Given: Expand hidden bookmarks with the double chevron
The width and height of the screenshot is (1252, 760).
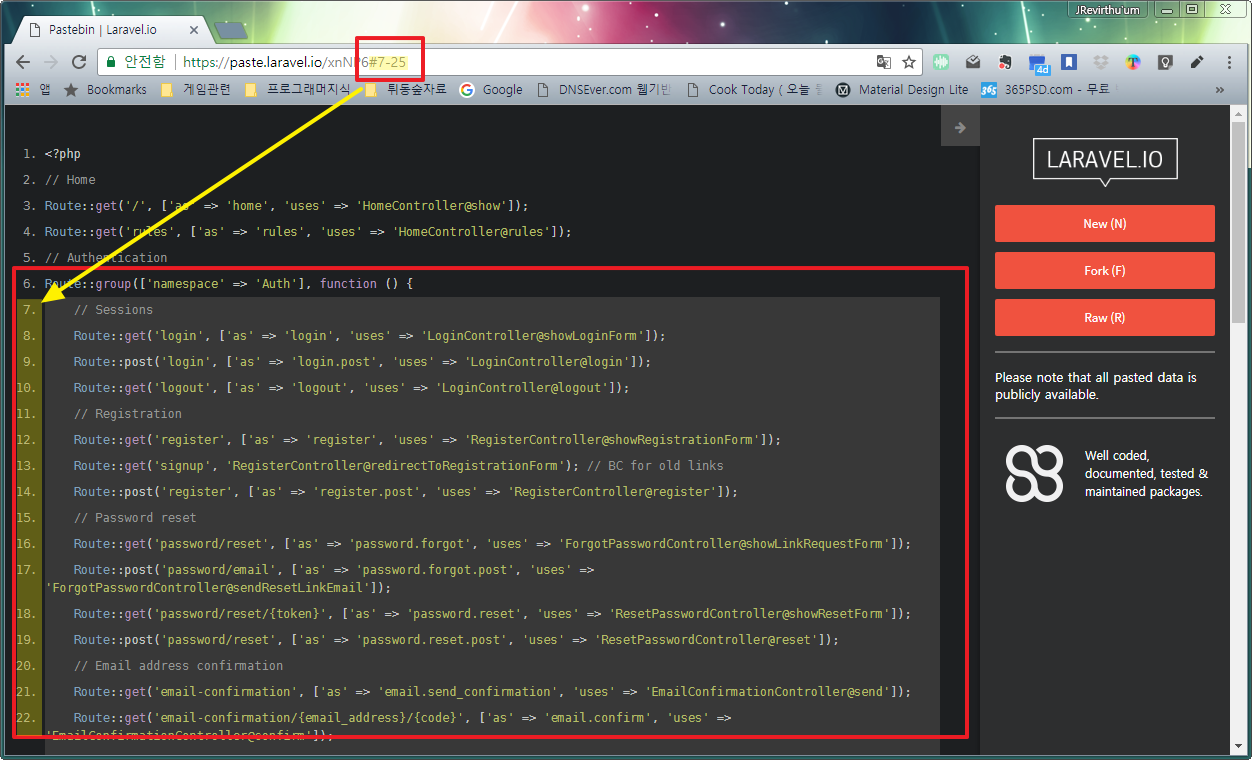Looking at the screenshot, I should point(1219,89).
